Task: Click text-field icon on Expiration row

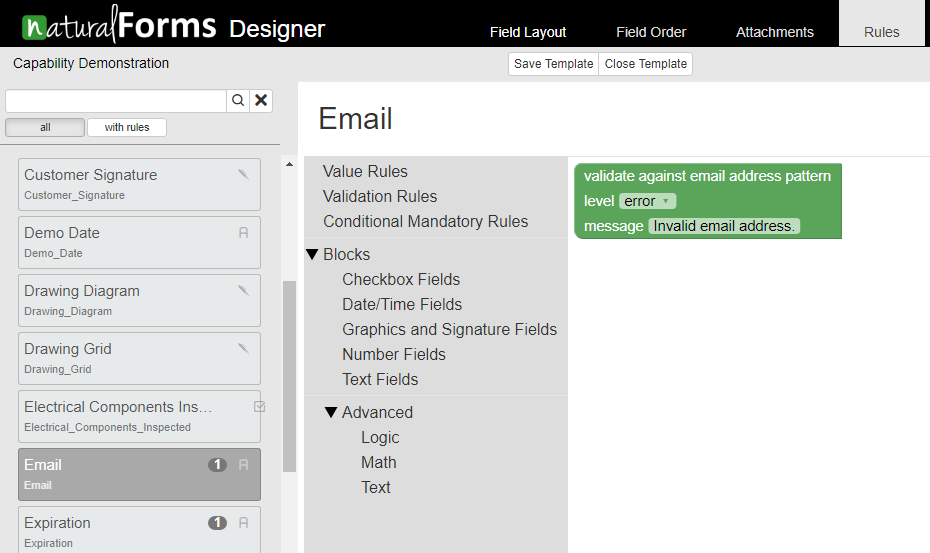Action: point(243,523)
